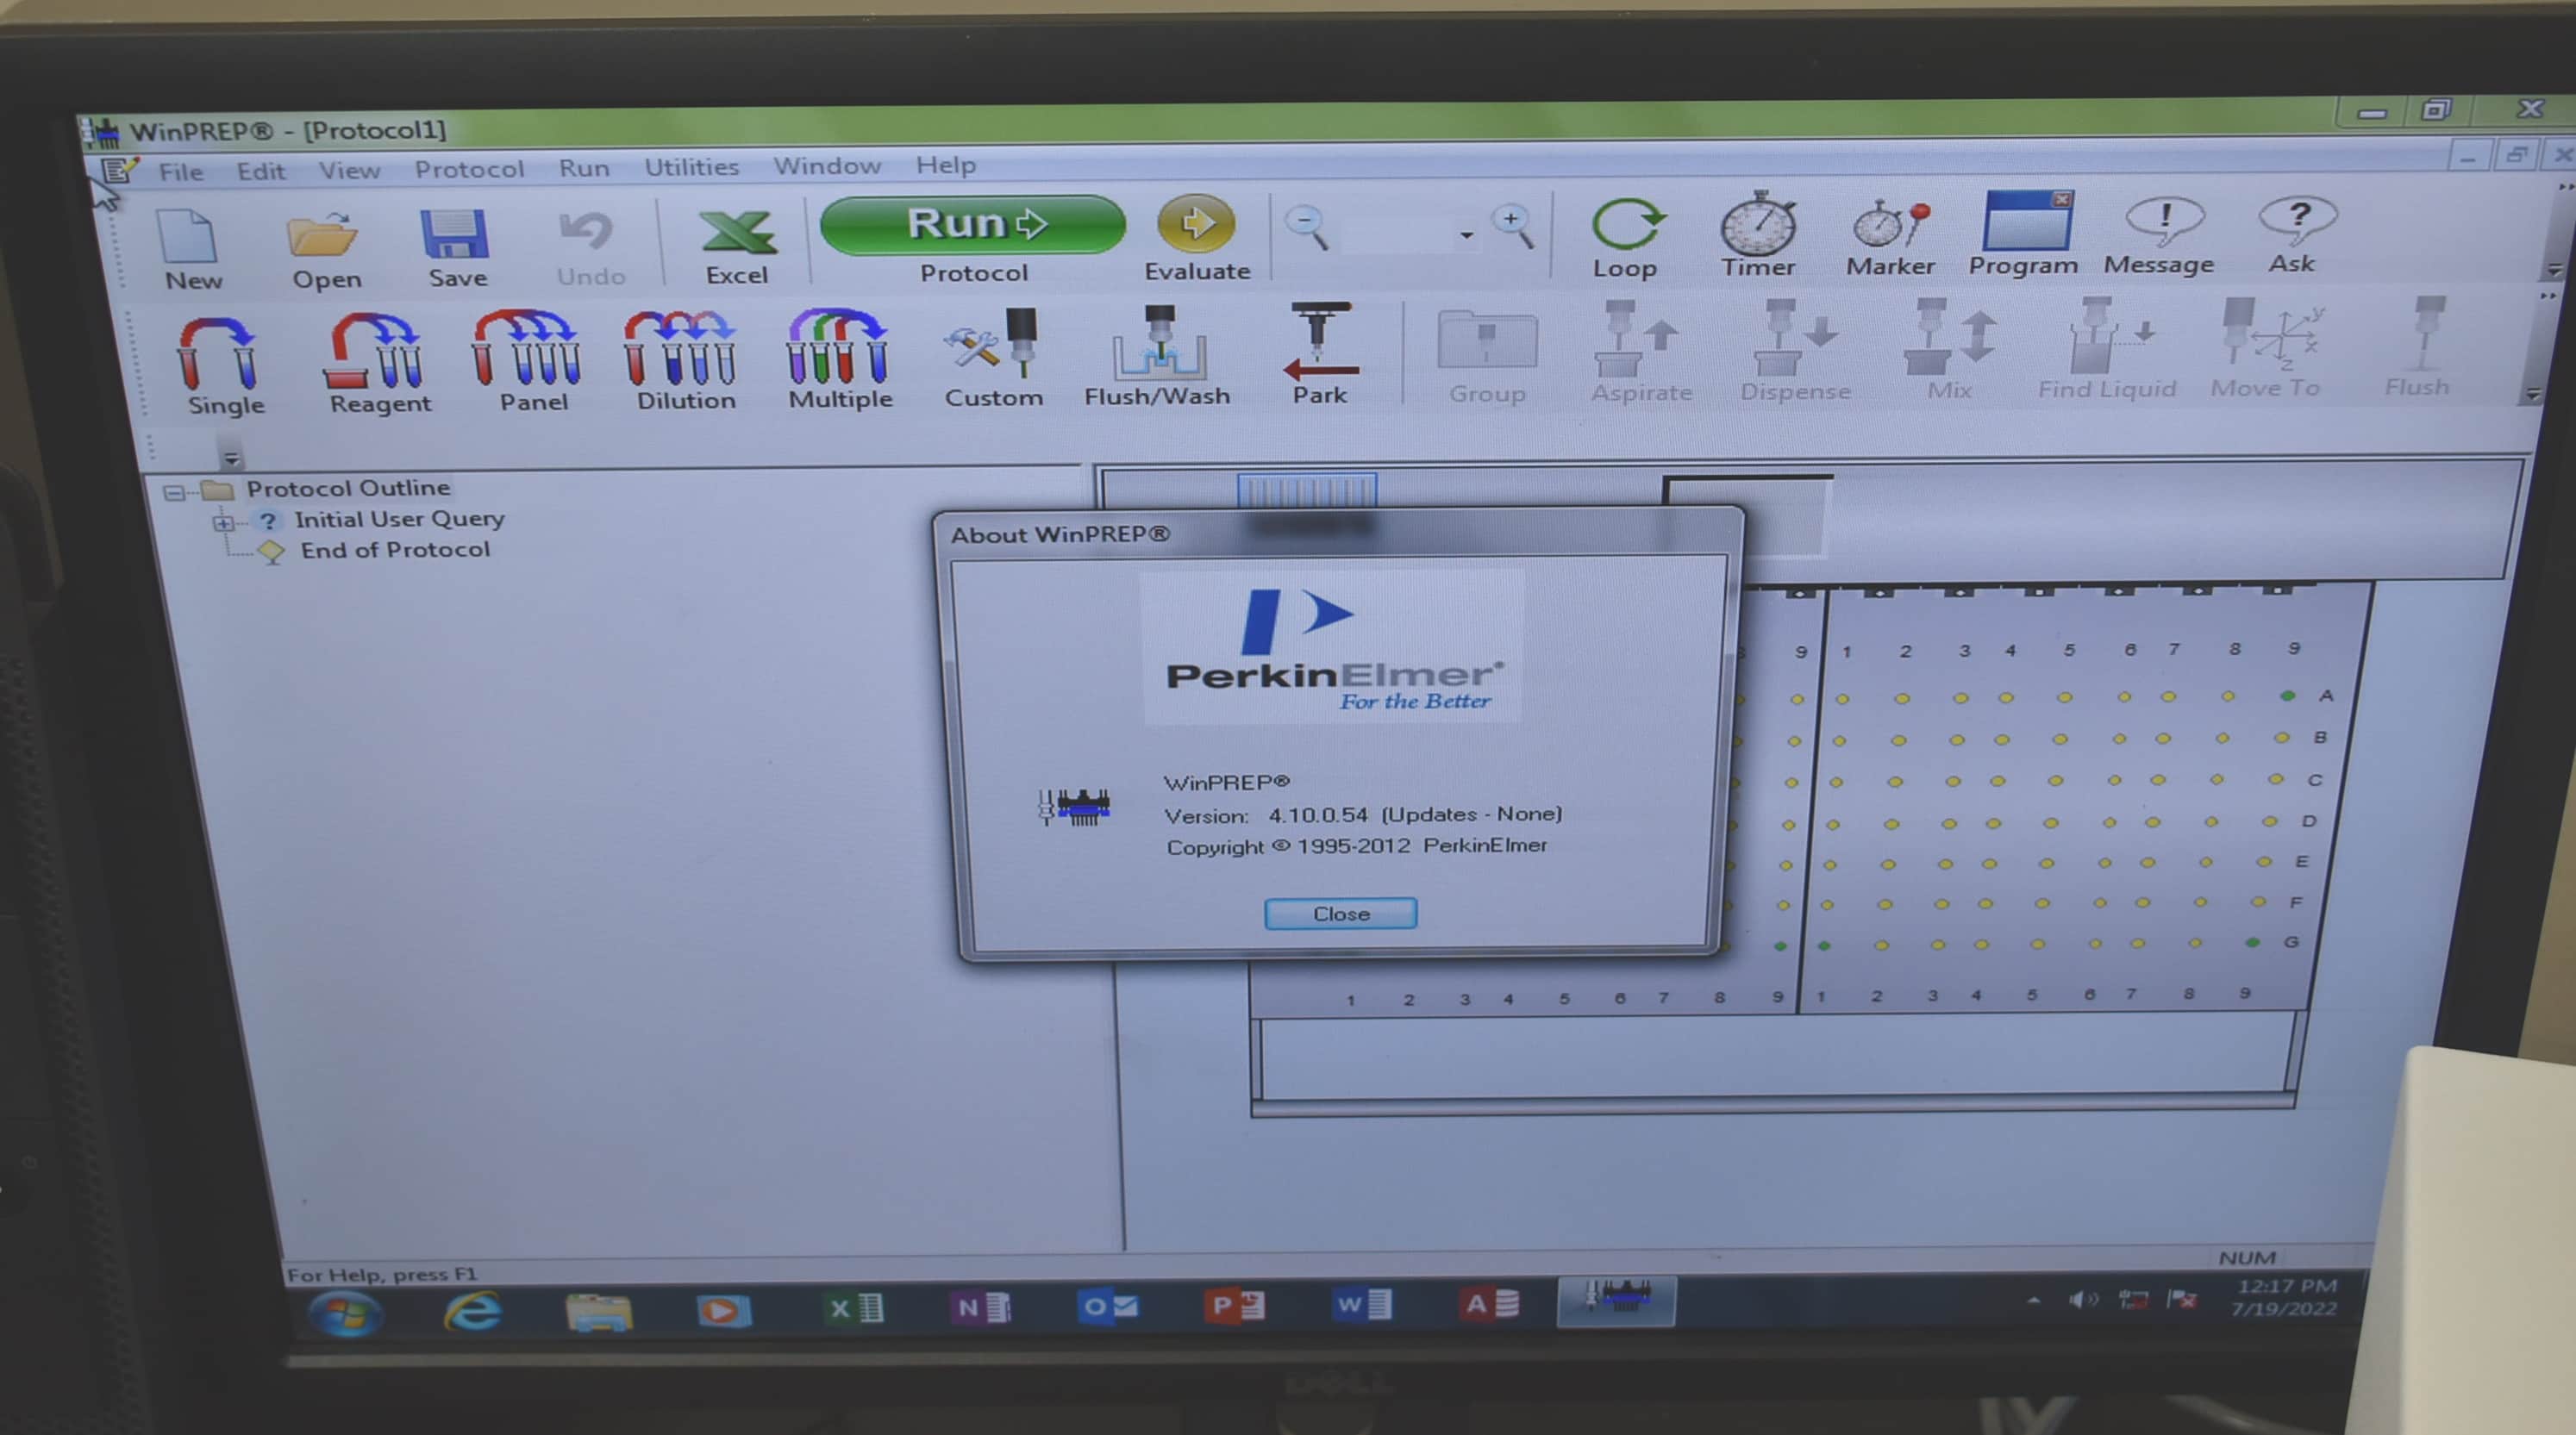Image resolution: width=2576 pixels, height=1435 pixels.
Task: Open the Help menu
Action: 945,165
